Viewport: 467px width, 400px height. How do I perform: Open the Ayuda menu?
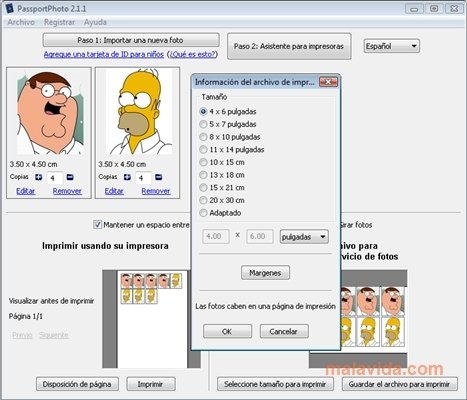95,22
